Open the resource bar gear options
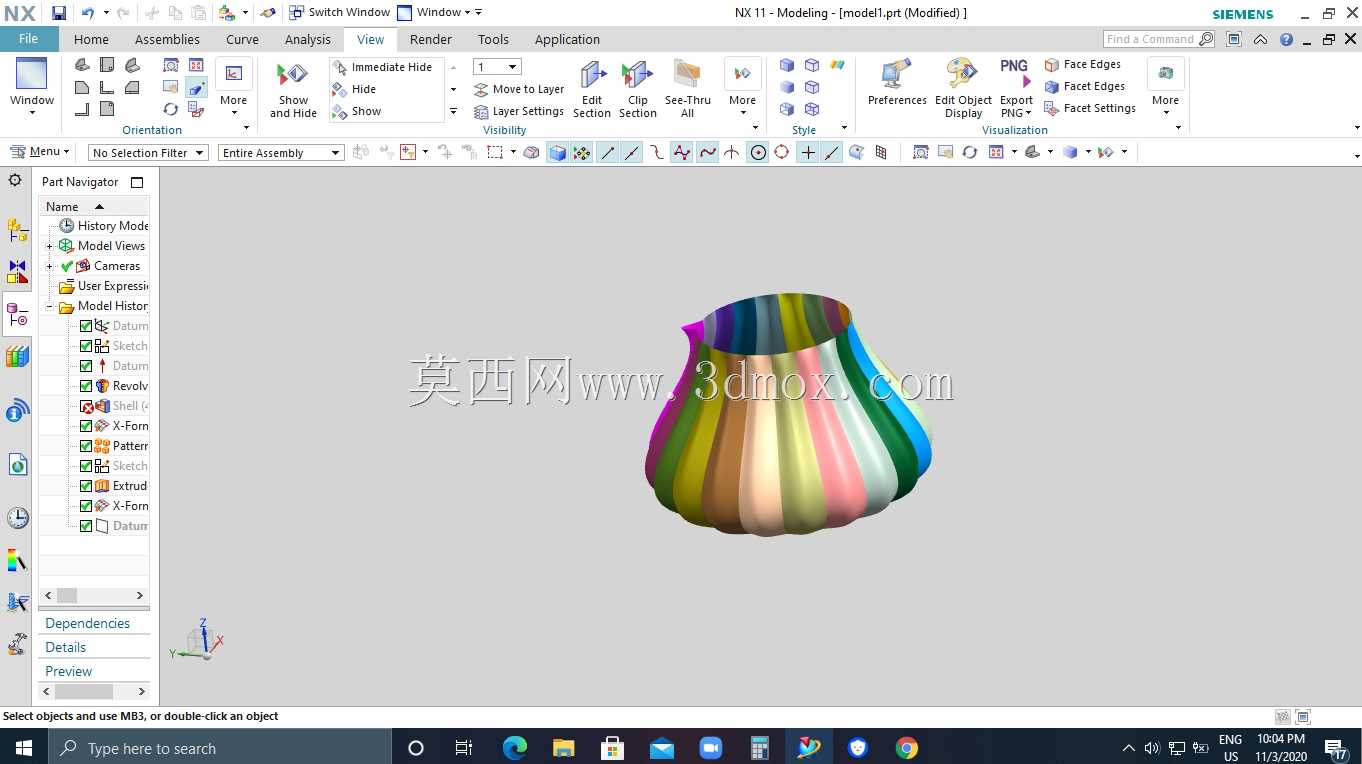This screenshot has width=1362, height=764. 15,180
